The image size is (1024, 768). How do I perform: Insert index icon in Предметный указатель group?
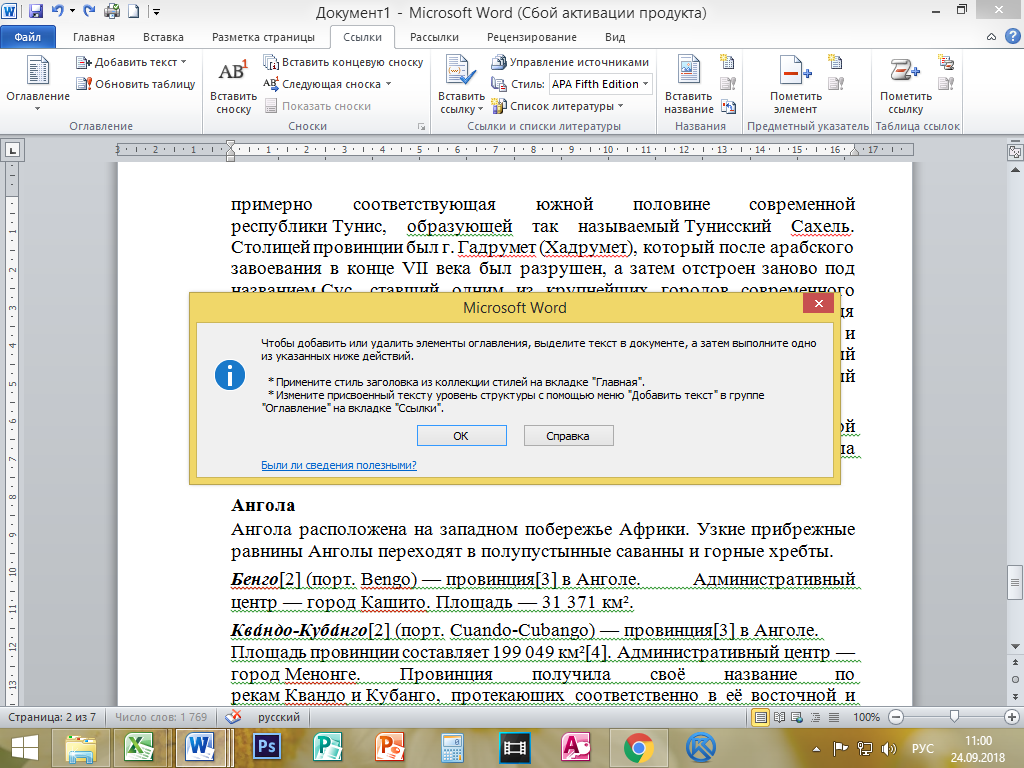(835, 62)
